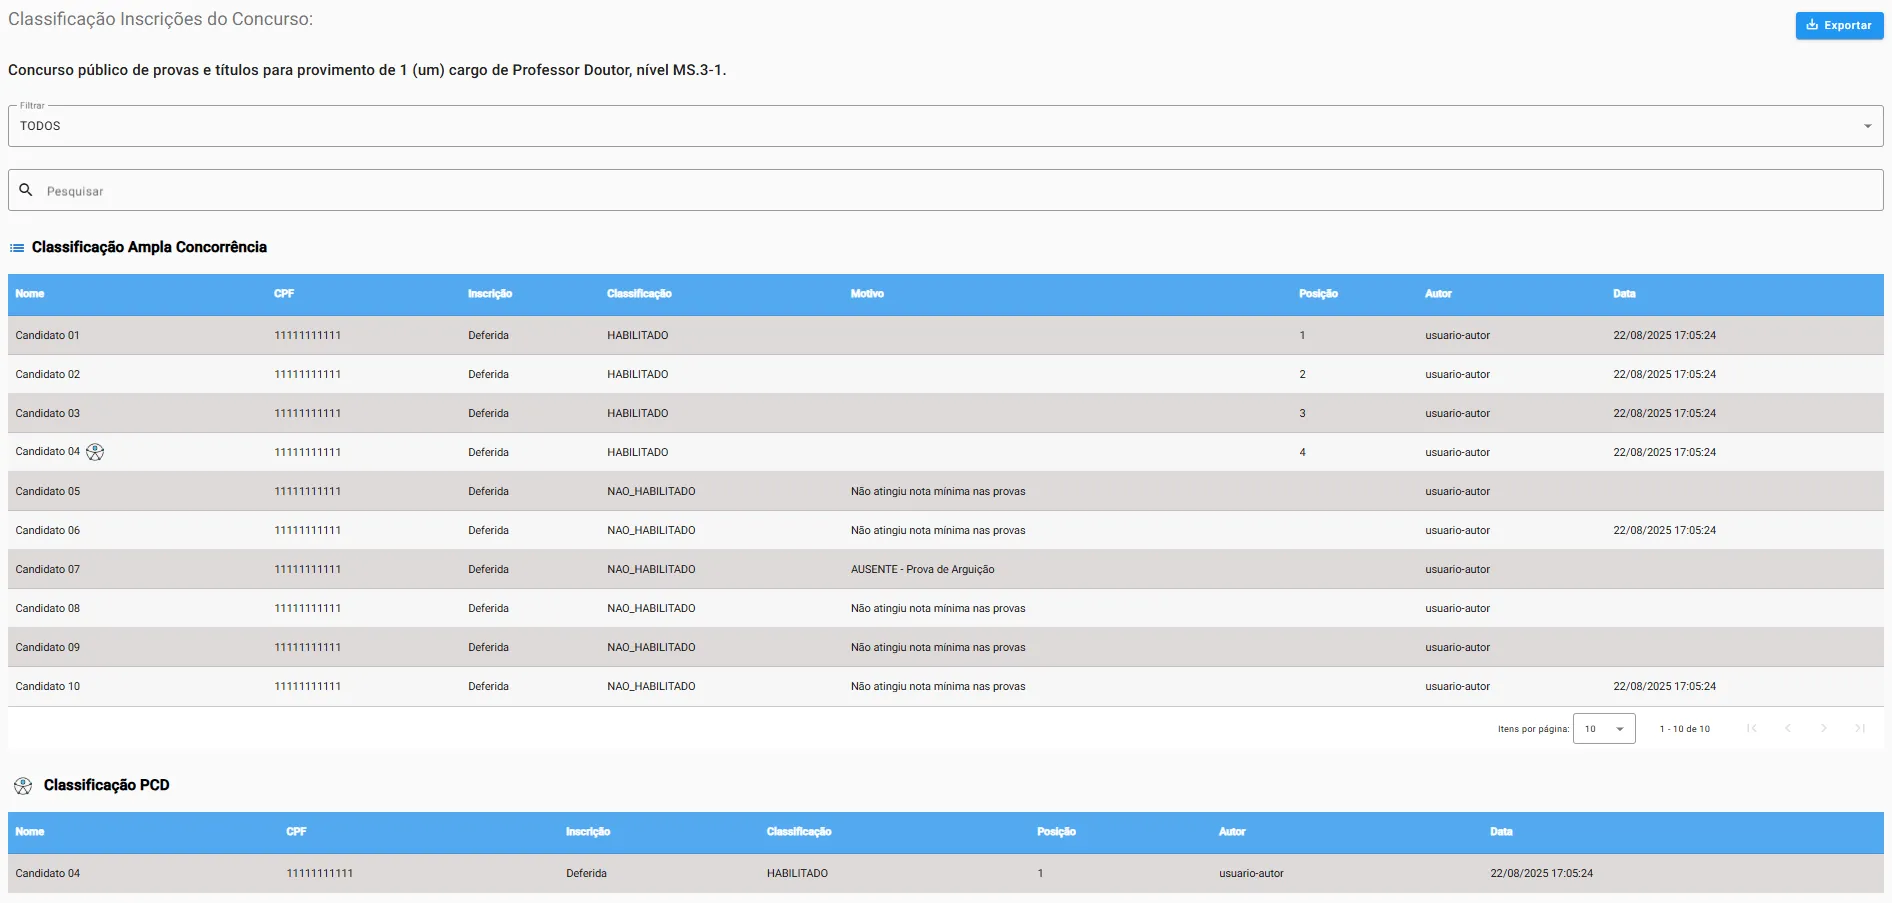Jump to last page arrow

click(1859, 729)
